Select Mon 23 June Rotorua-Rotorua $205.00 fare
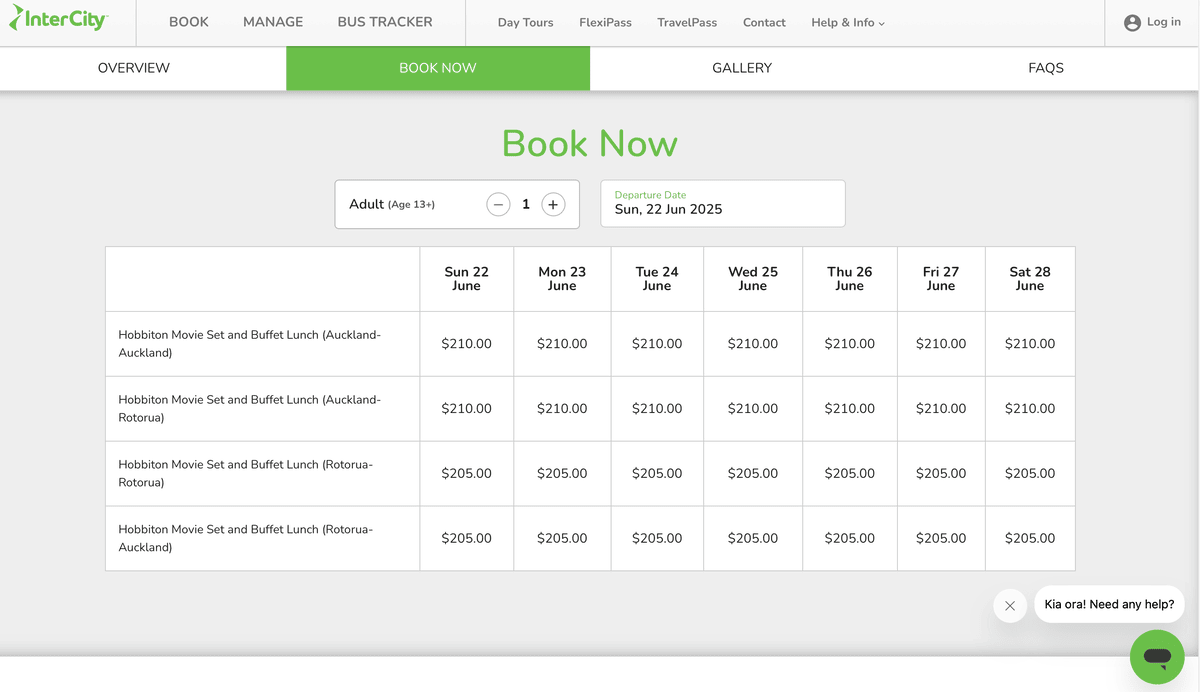Image resolution: width=1200 pixels, height=692 pixels. [562, 474]
